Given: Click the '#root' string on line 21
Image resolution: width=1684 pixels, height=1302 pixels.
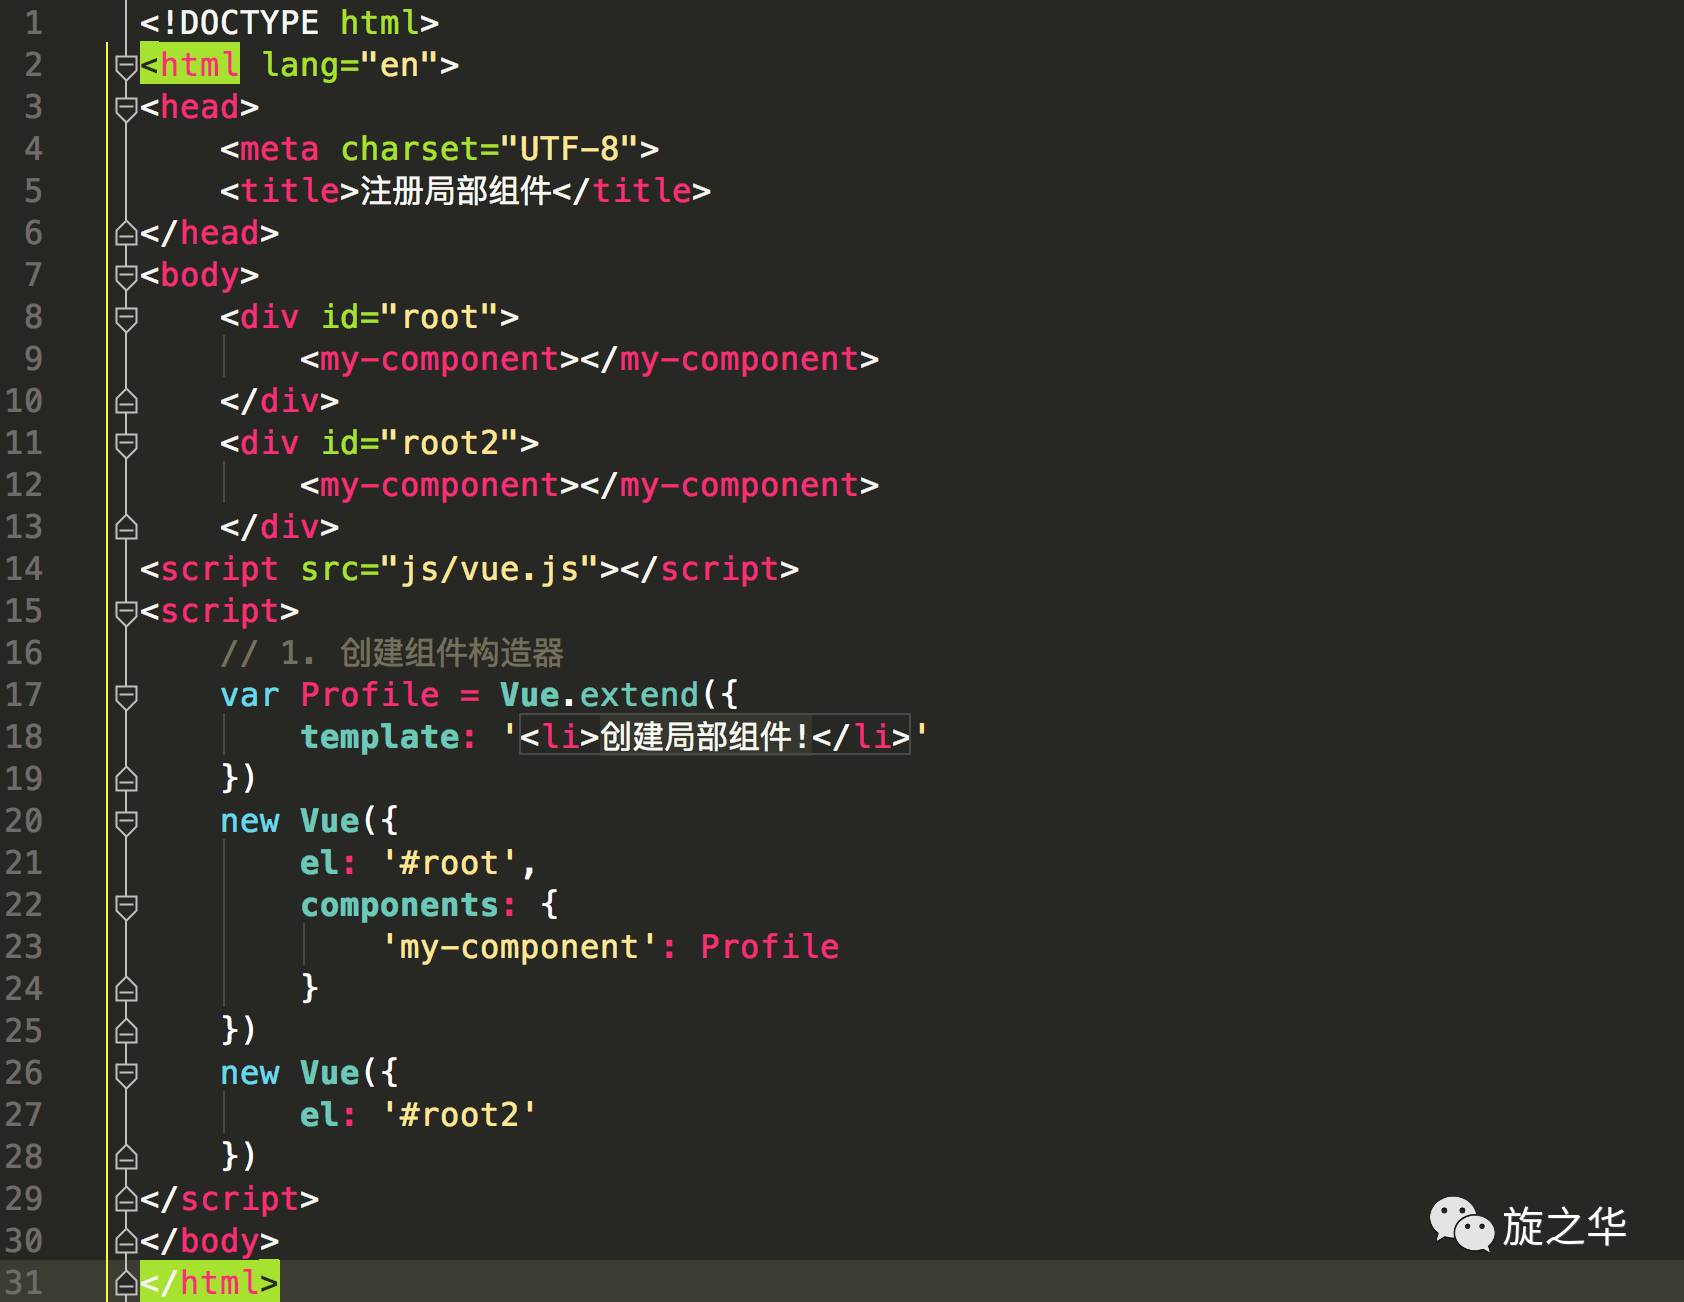Looking at the screenshot, I should (x=450, y=863).
